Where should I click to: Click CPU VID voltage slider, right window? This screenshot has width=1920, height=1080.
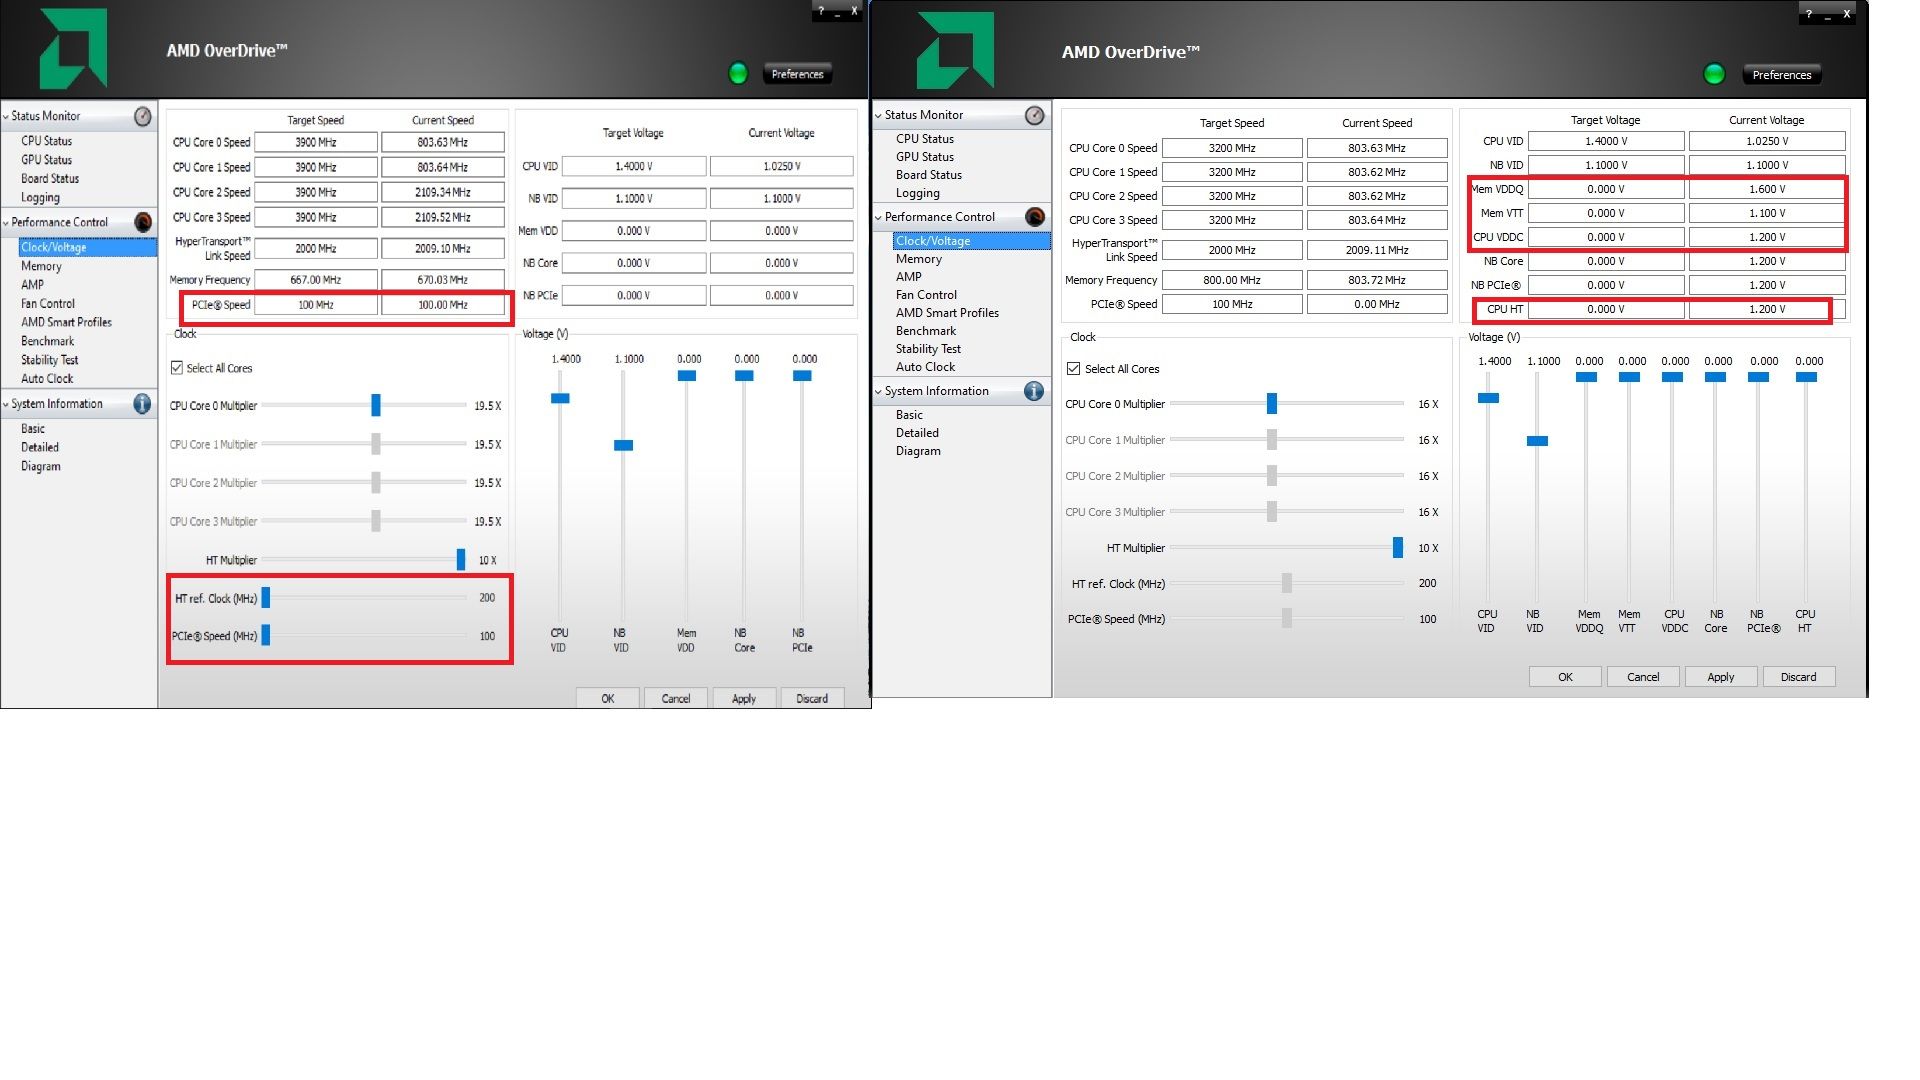tap(1488, 398)
